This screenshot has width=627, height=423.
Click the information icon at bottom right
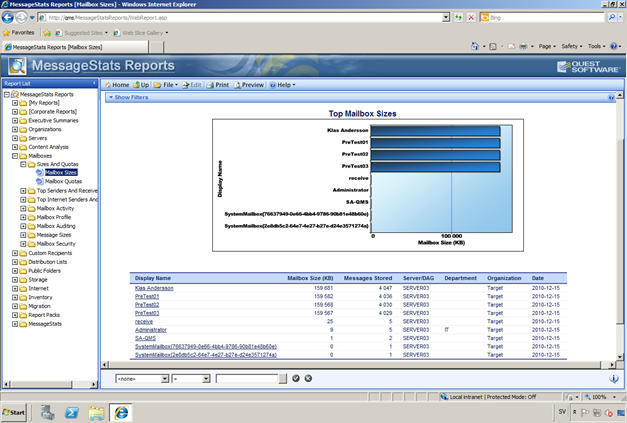[x=614, y=378]
